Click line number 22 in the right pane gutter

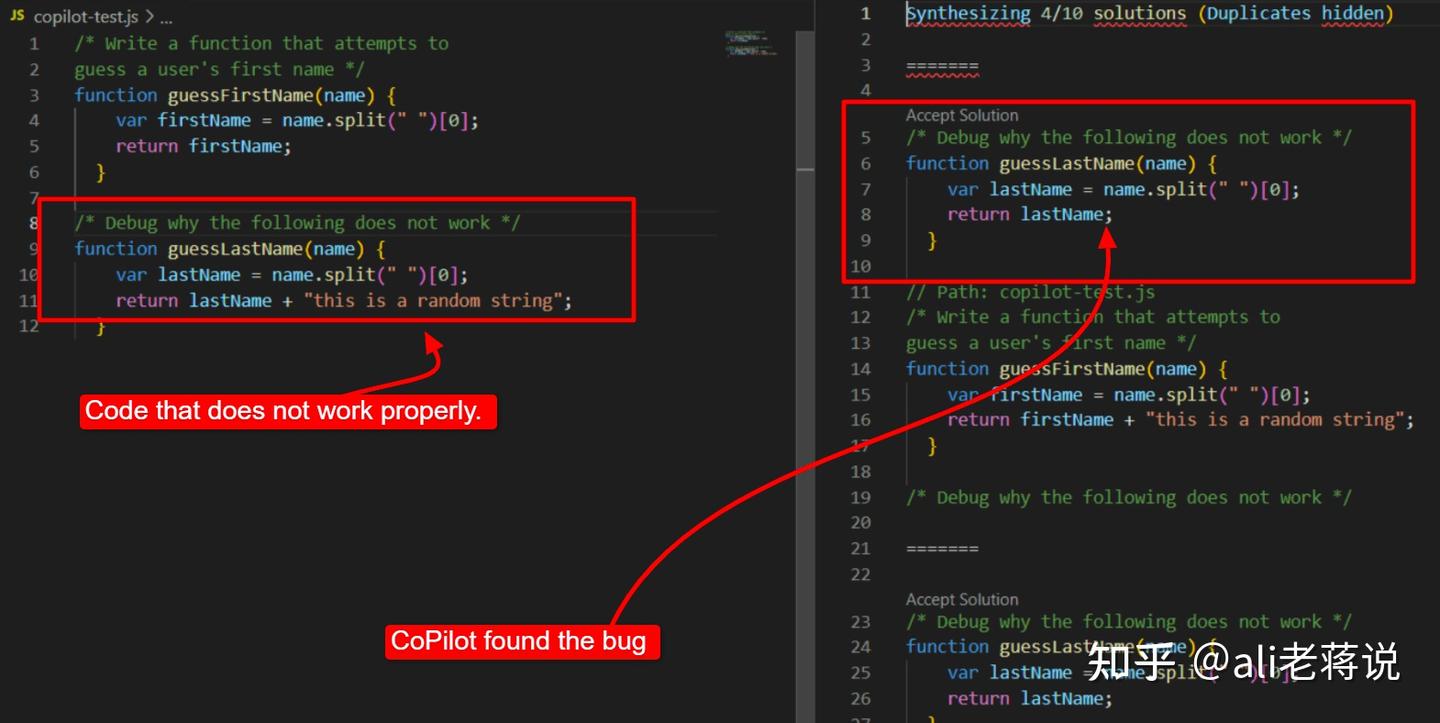tap(861, 574)
